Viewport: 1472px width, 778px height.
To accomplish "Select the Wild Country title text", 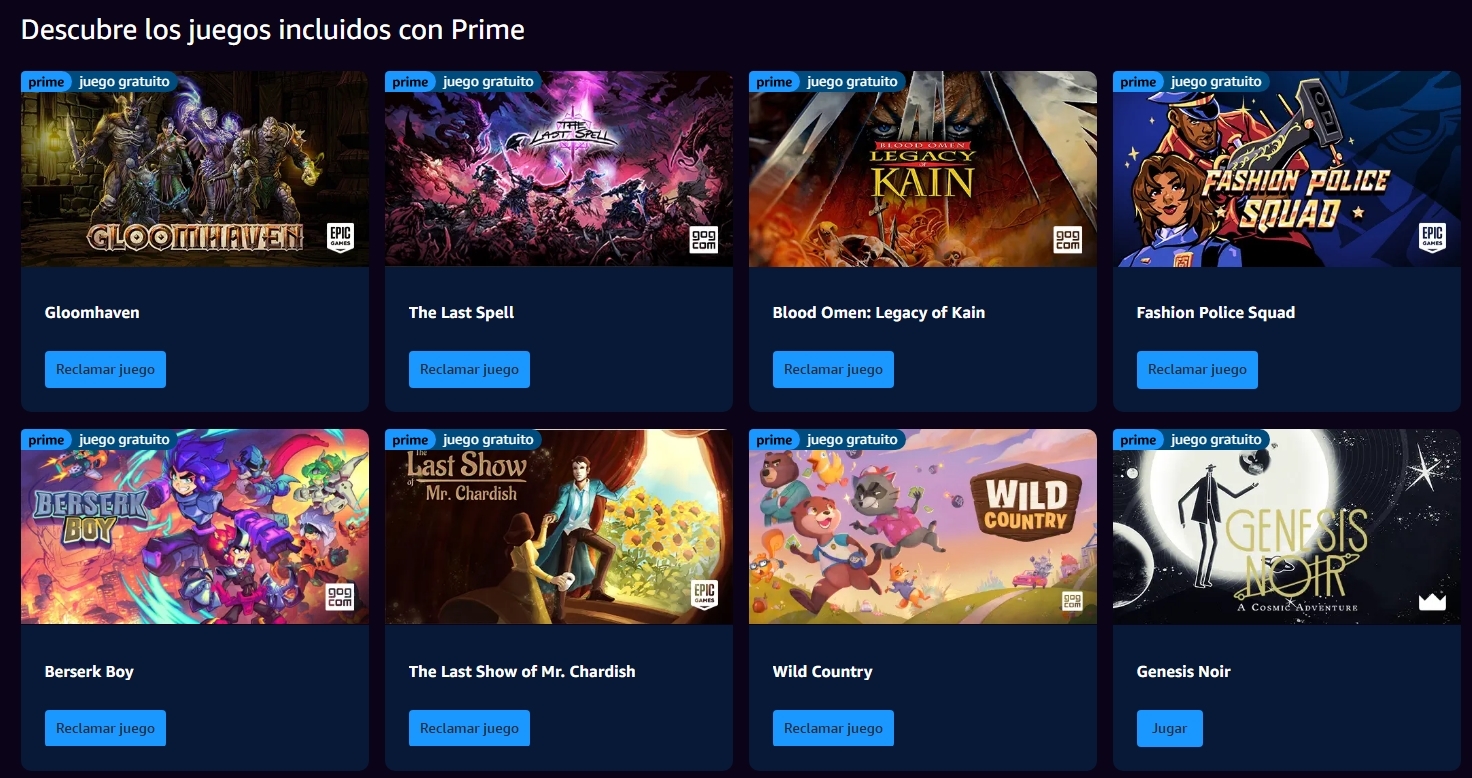I will click(822, 672).
